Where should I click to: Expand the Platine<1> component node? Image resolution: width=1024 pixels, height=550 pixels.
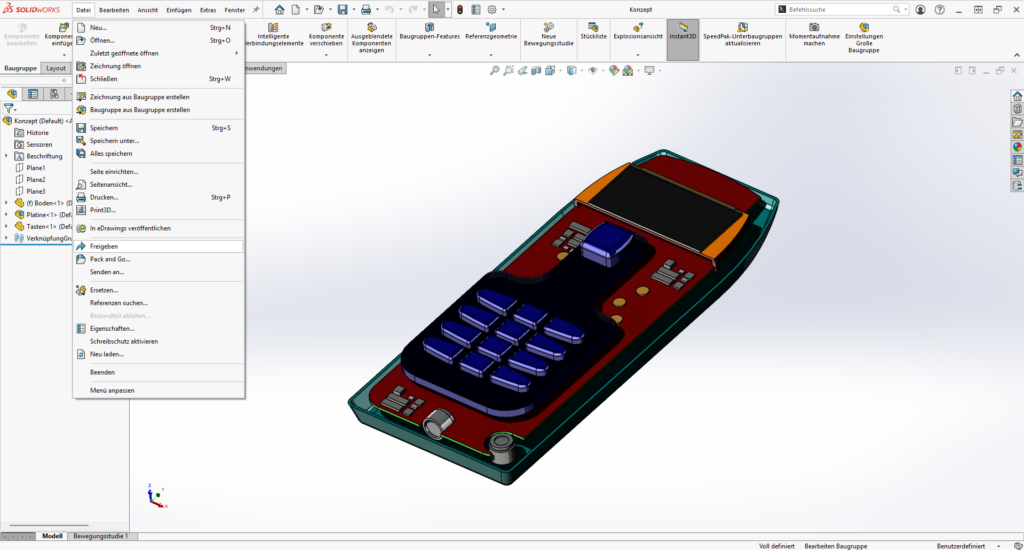(x=7, y=214)
